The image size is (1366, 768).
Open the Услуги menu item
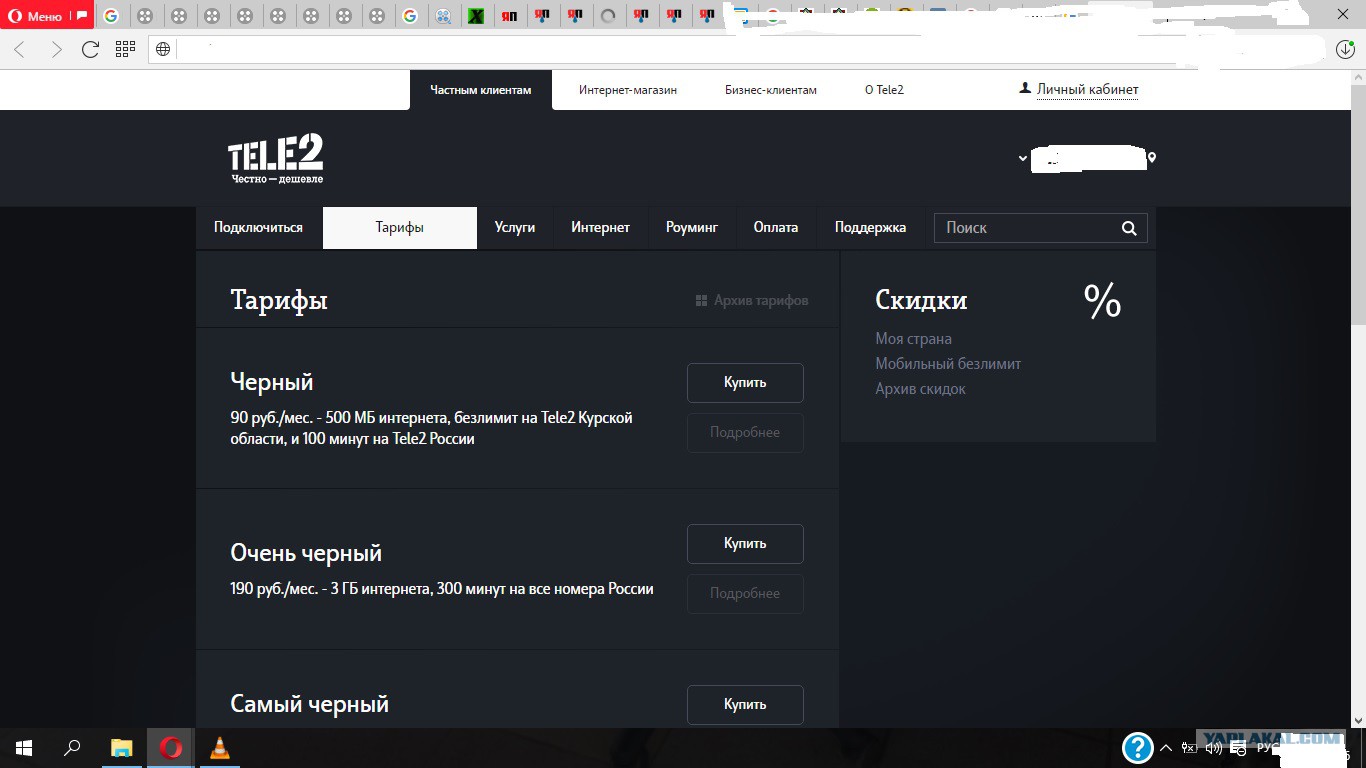[x=515, y=228]
